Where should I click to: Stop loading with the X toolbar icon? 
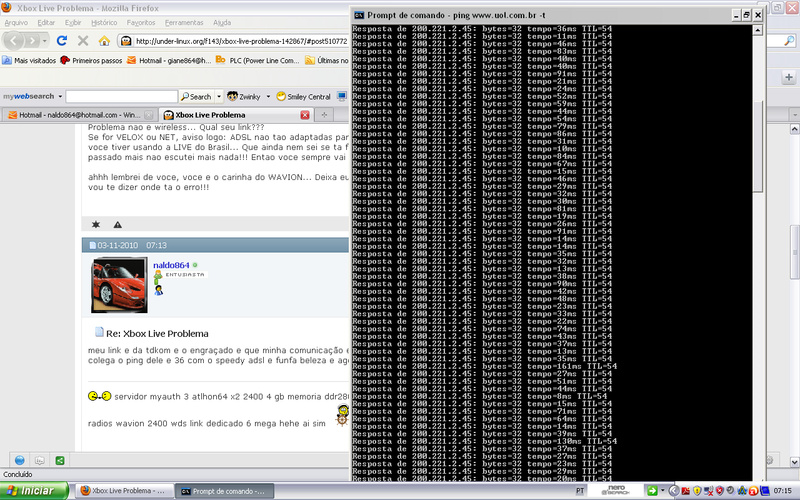83,40
